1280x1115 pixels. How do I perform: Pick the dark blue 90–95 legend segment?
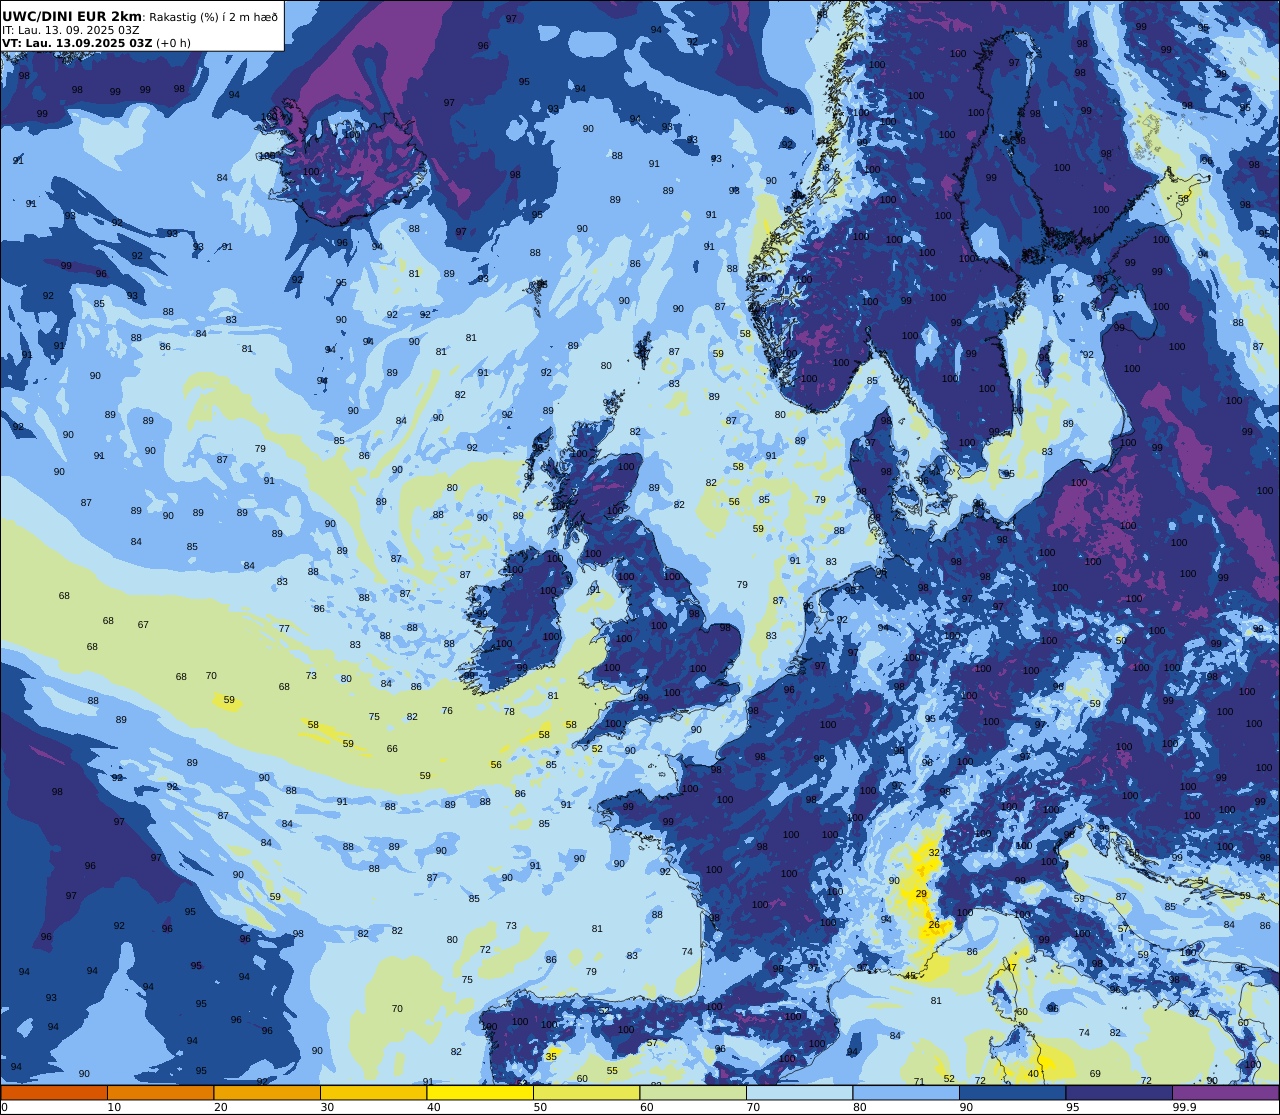1012,1093
